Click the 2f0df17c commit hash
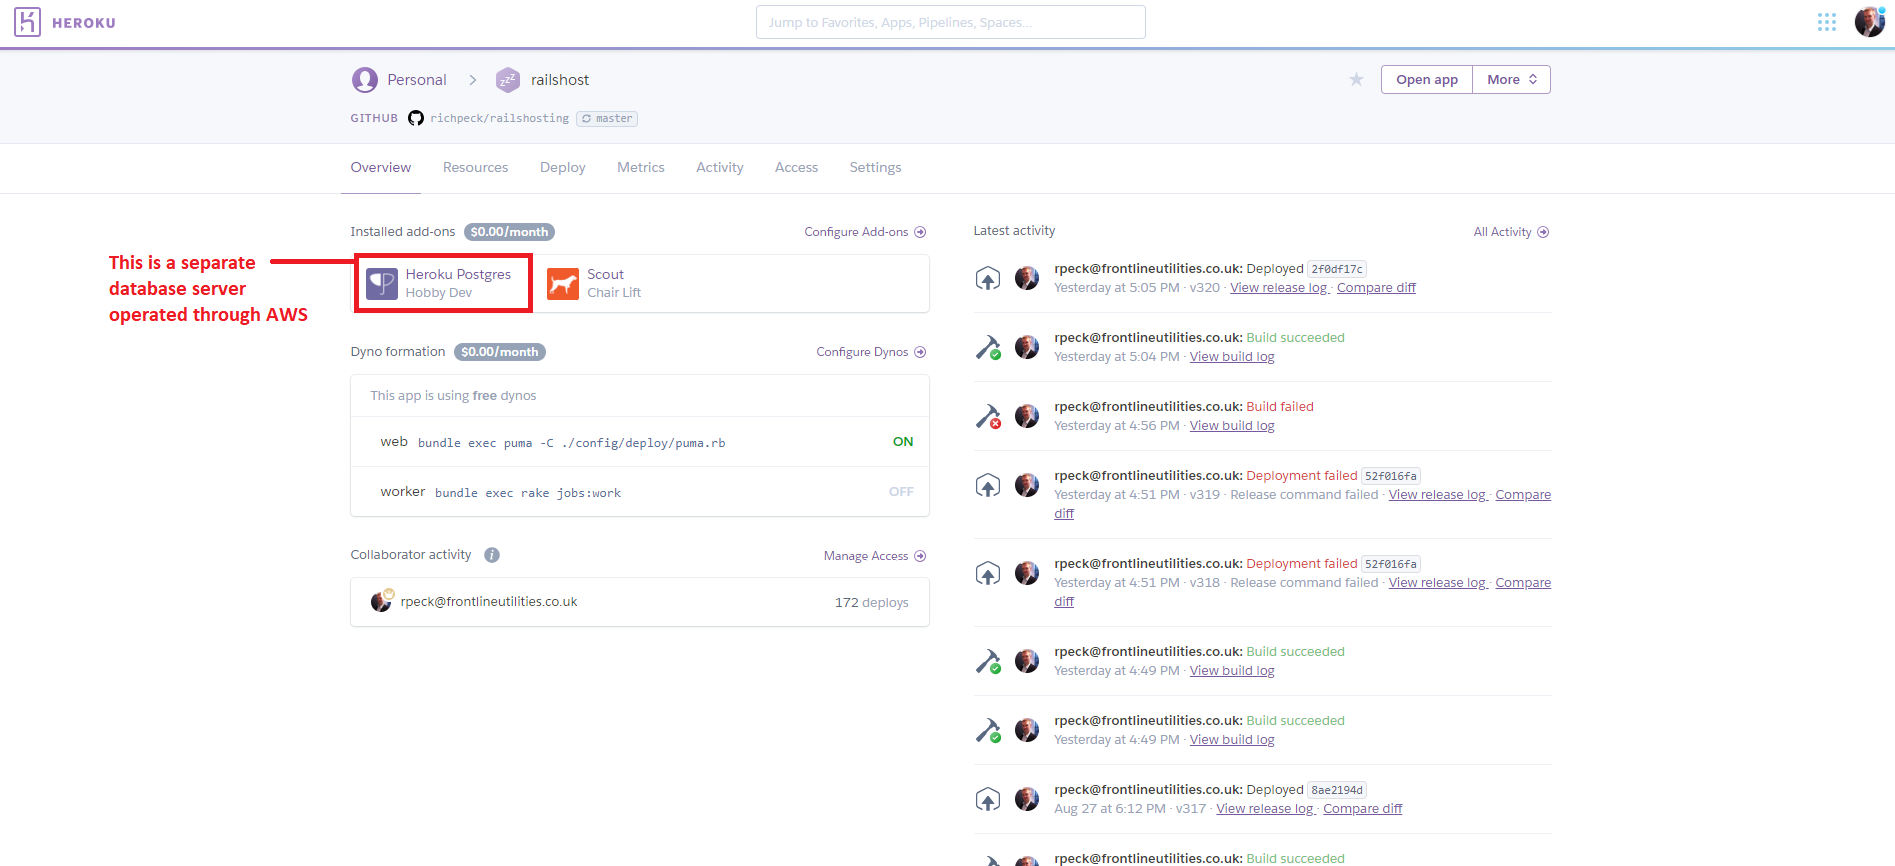Image resolution: width=1895 pixels, height=866 pixels. click(x=1337, y=269)
